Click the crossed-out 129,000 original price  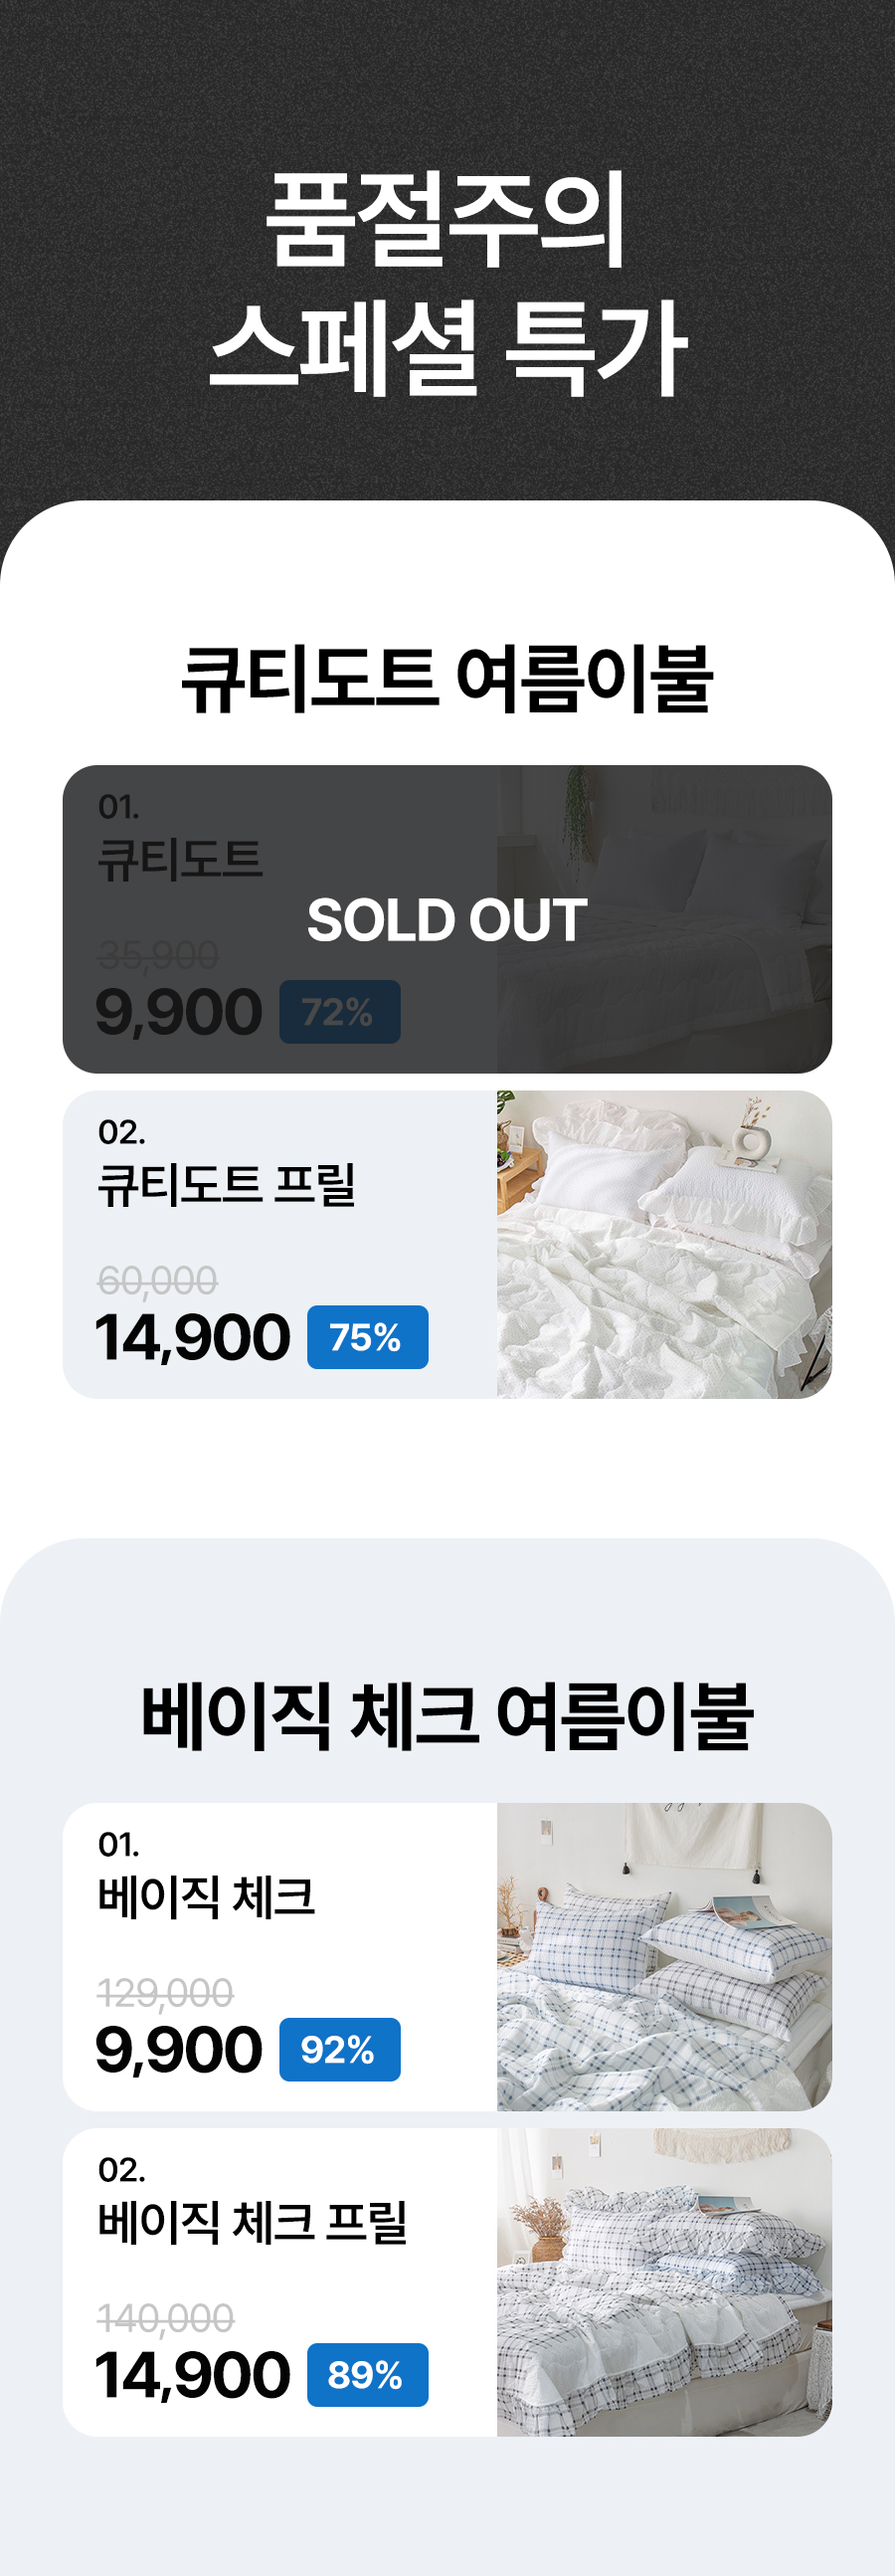pyautogui.click(x=165, y=1993)
